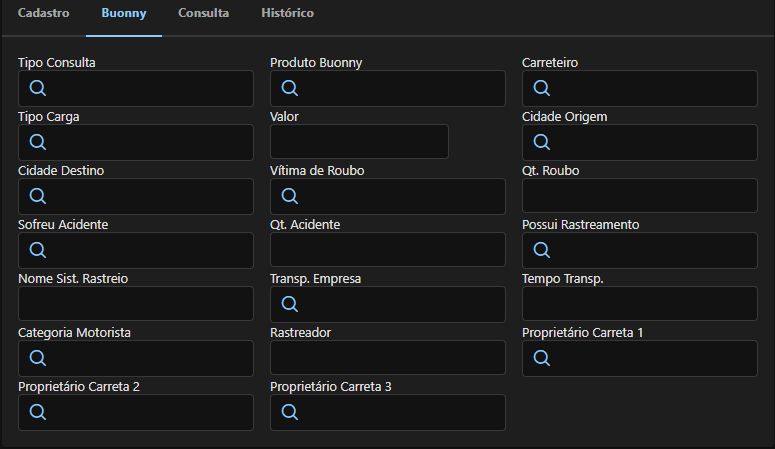775x449 pixels.
Task: Click the Proprietário Carreta 3 magnifier icon
Action: pyautogui.click(x=290, y=411)
